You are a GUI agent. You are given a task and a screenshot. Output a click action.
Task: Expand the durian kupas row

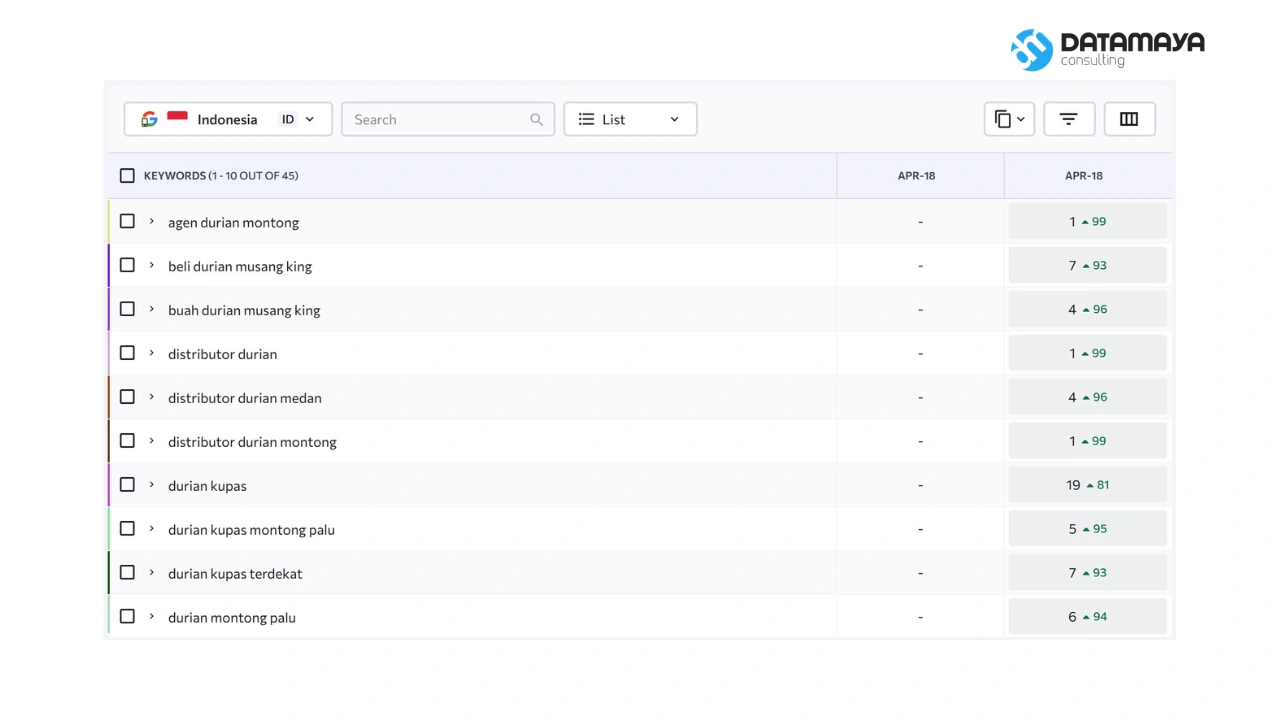click(152, 485)
